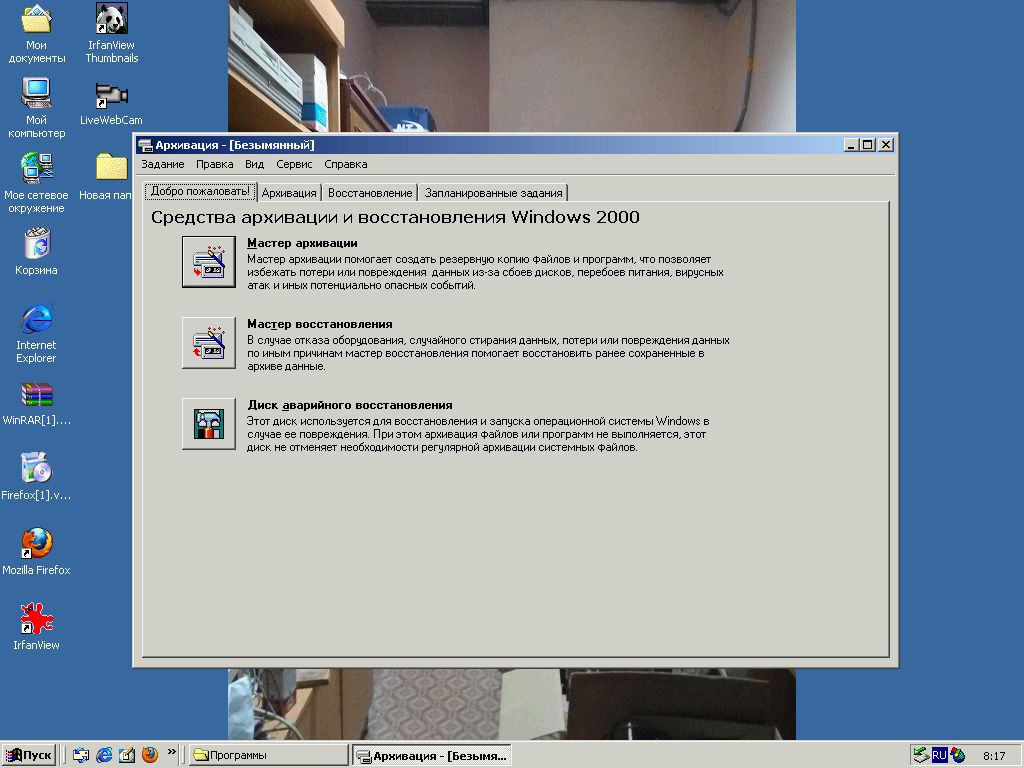Viewport: 1024px width, 768px height.
Task: Switch to the Запланированные задания tab
Action: 493,193
